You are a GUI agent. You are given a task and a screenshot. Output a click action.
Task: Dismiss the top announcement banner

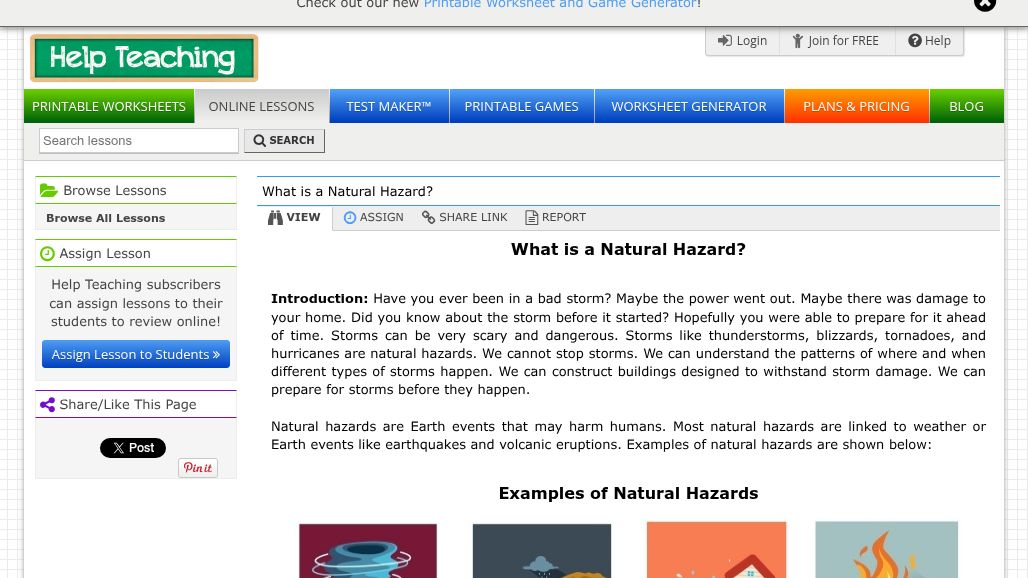[984, 3]
